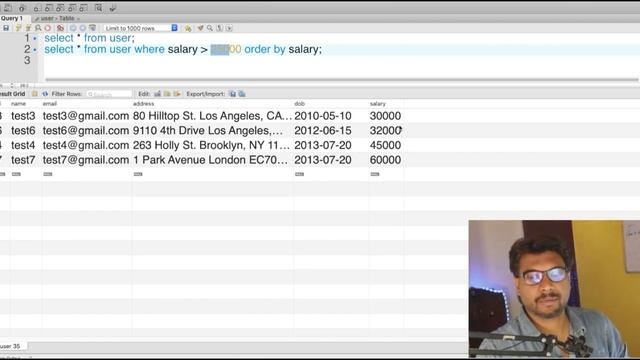Click the red stop execution icon

coord(48,28)
